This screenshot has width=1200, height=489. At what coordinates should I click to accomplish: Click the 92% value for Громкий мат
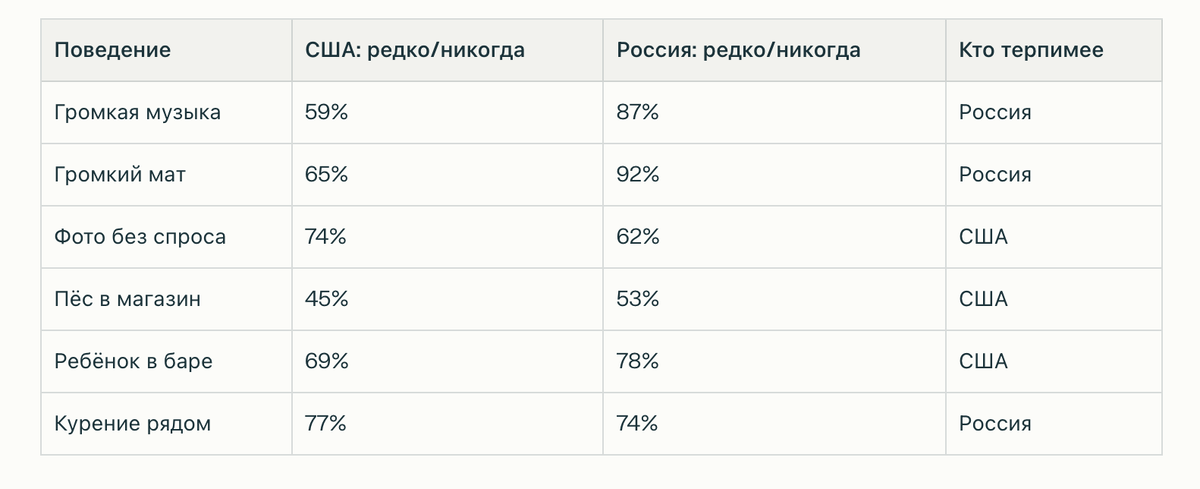pos(637,175)
